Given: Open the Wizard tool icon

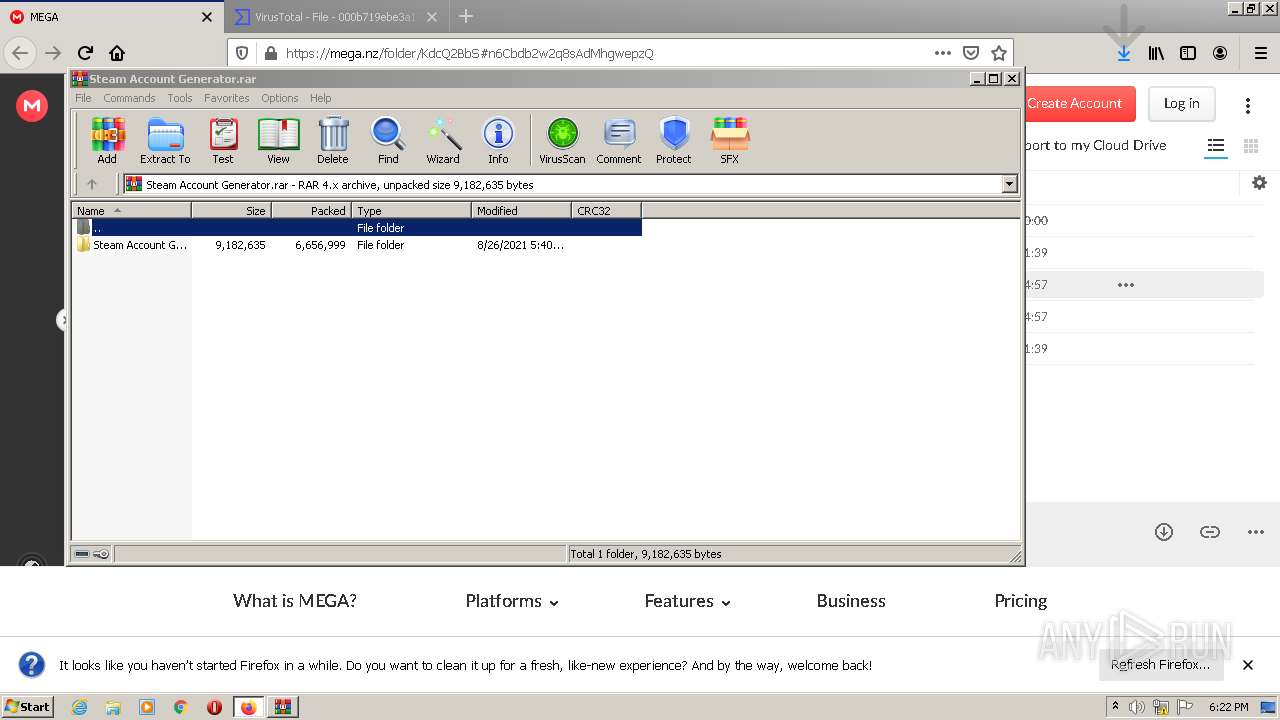Looking at the screenshot, I should [x=443, y=140].
